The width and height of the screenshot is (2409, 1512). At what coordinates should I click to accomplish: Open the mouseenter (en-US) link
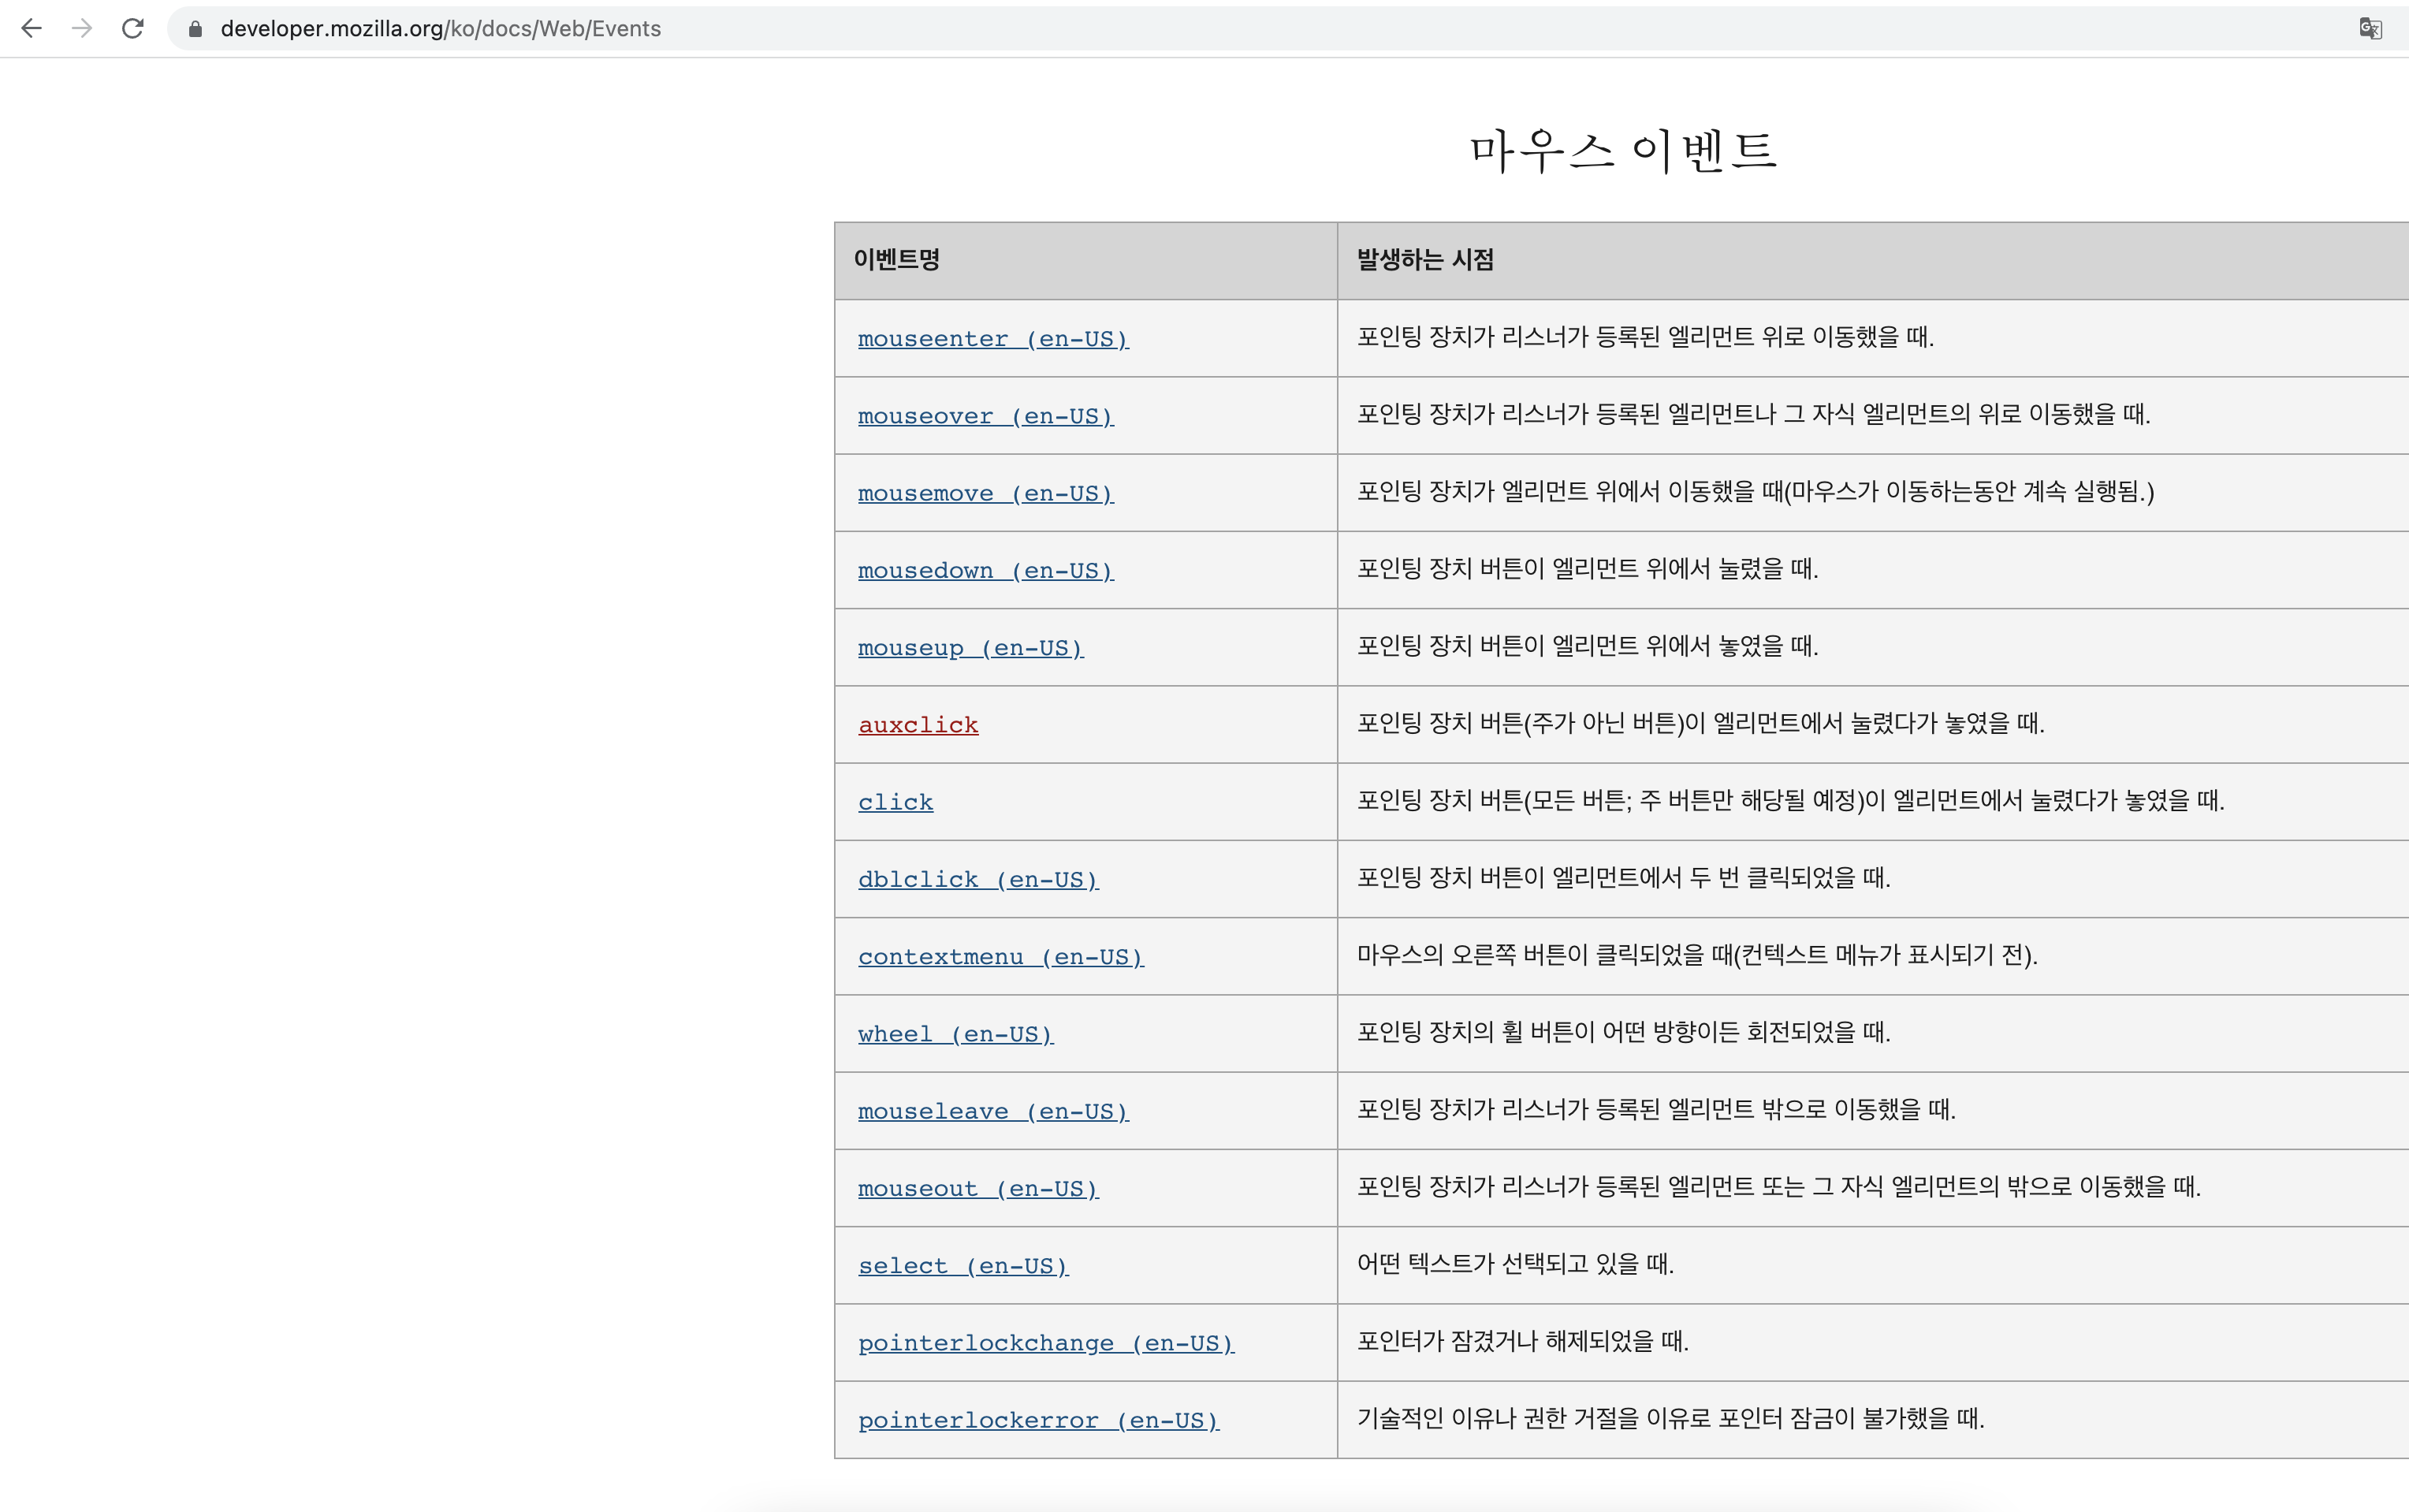[992, 339]
